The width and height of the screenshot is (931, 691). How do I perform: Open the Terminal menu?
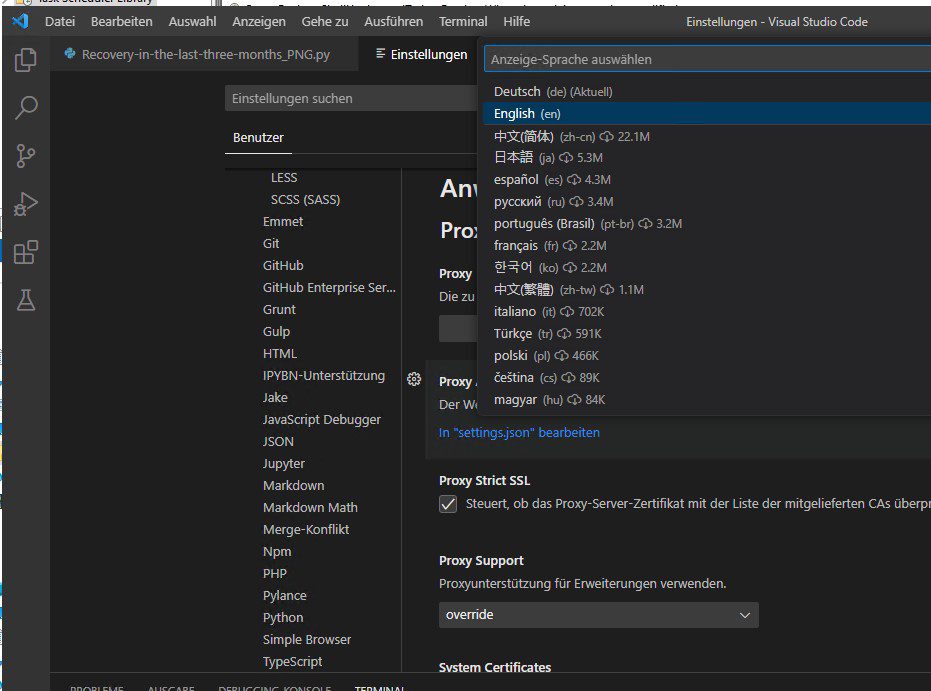(x=463, y=21)
